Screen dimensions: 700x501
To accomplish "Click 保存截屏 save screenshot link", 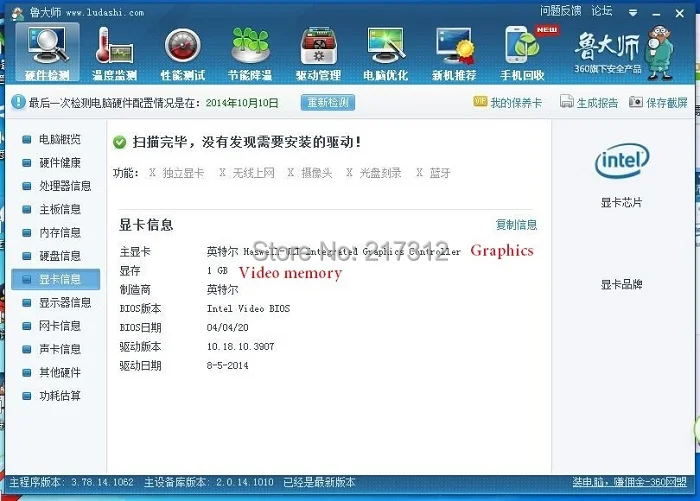I will (x=667, y=103).
